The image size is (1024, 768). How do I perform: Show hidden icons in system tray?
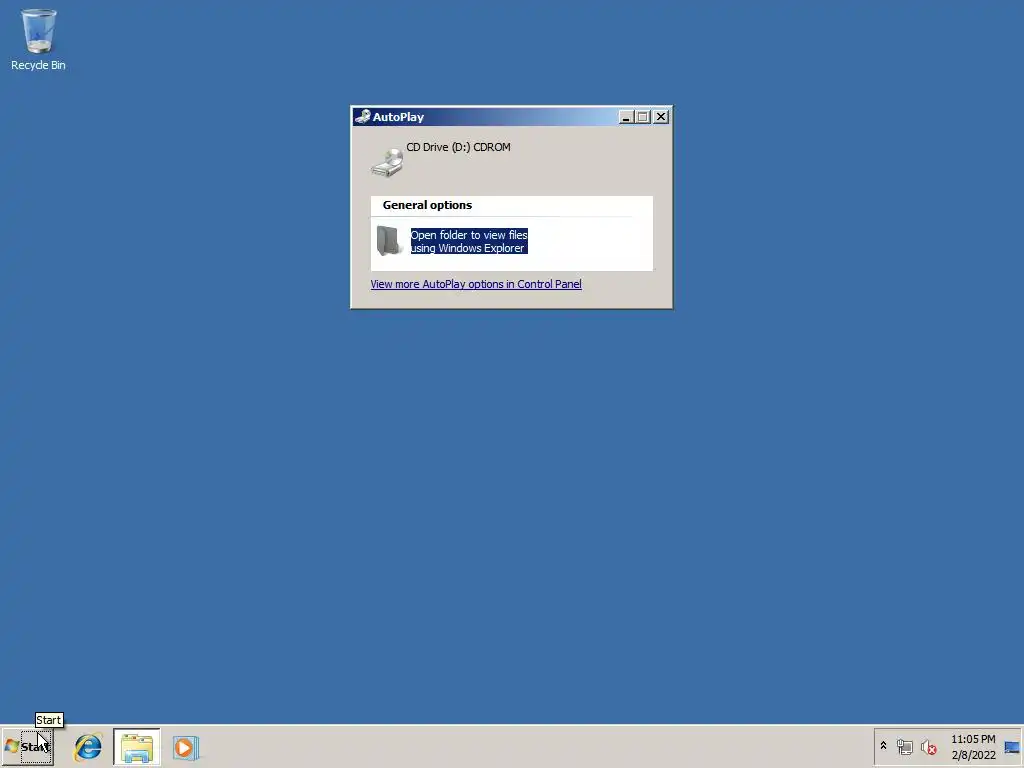(884, 746)
